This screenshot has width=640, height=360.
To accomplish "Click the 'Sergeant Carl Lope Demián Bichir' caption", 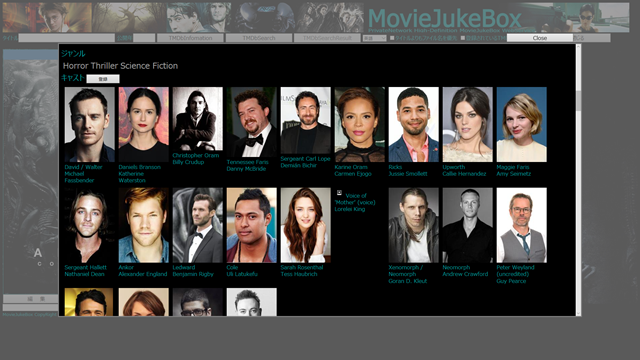I will coord(305,162).
